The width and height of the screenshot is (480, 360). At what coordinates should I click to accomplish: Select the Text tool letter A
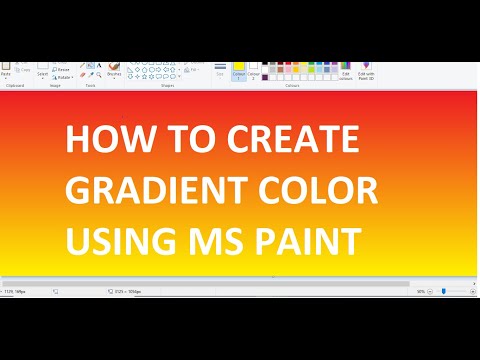pos(99,66)
